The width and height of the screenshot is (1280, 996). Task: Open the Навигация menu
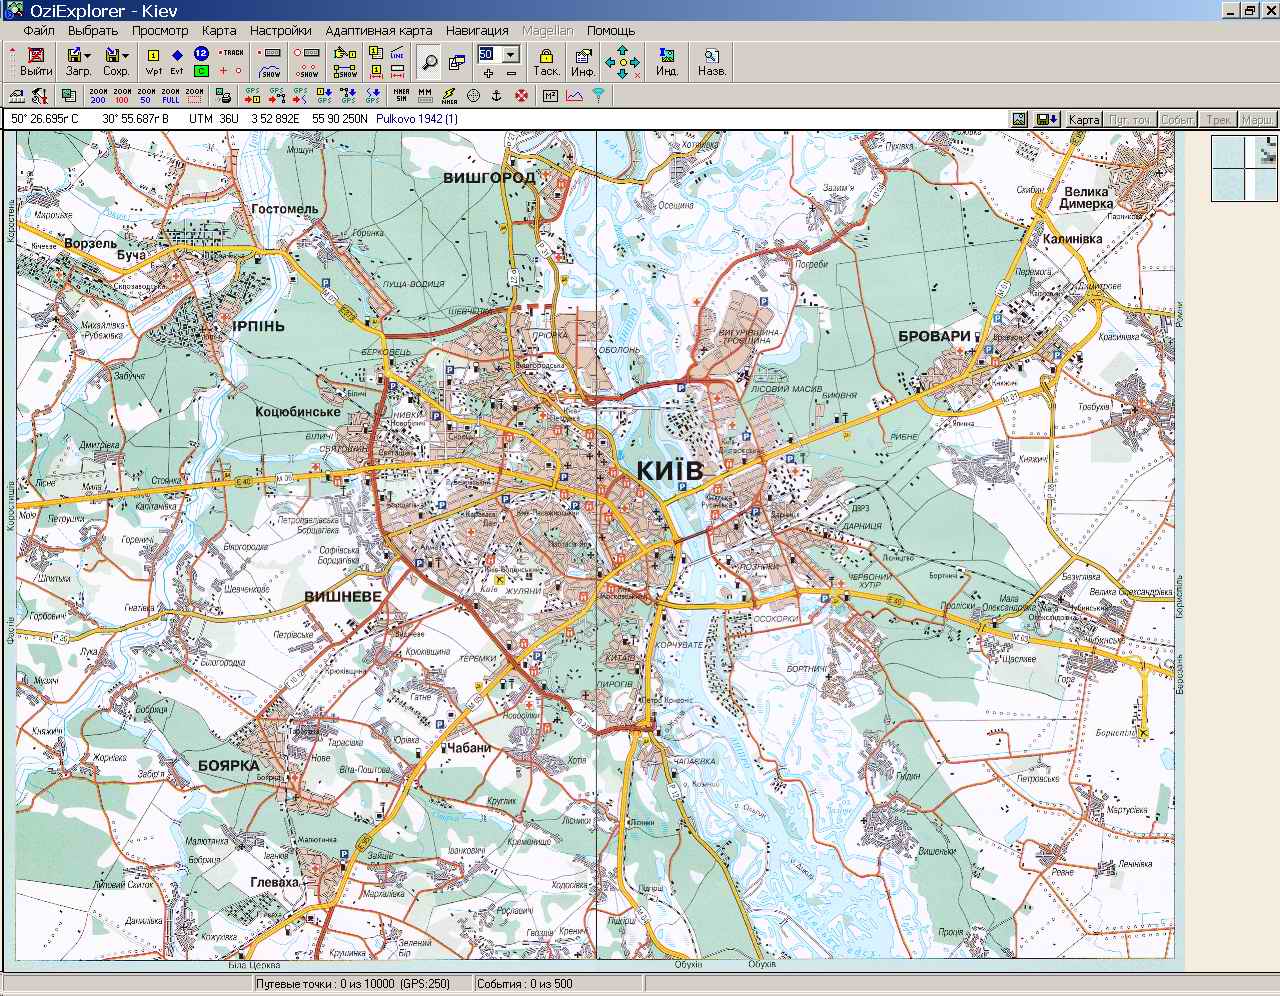point(477,30)
